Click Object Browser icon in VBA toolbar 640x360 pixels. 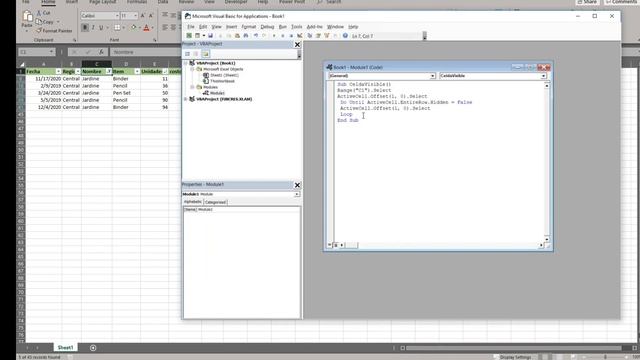pos(327,36)
